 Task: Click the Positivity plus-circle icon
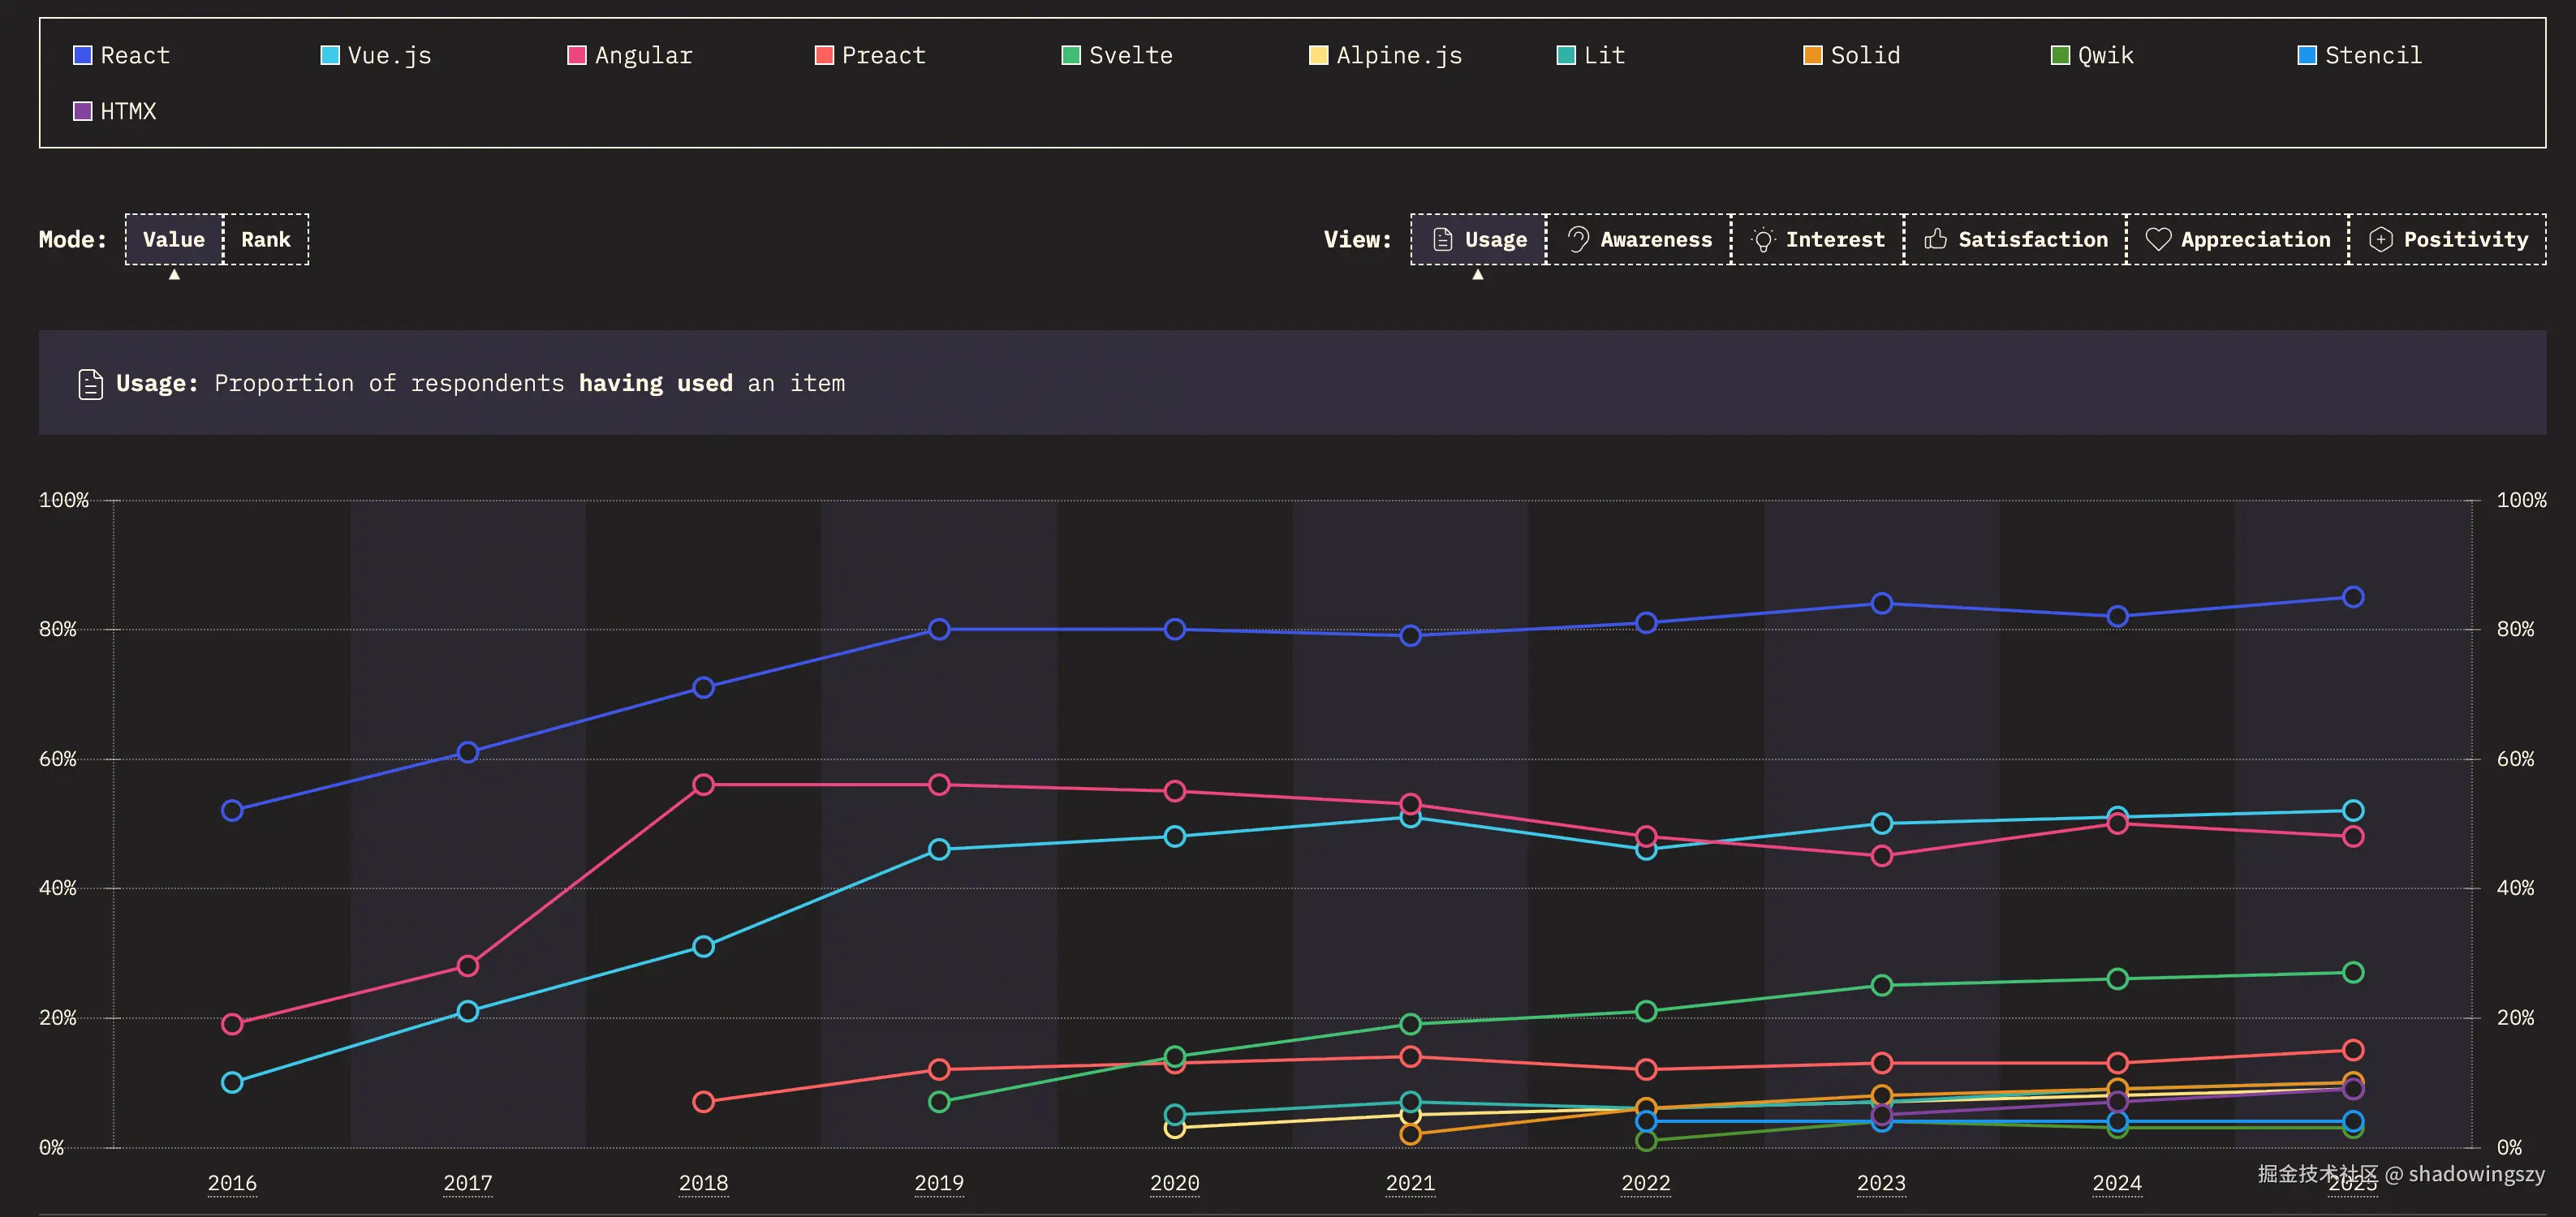2381,239
